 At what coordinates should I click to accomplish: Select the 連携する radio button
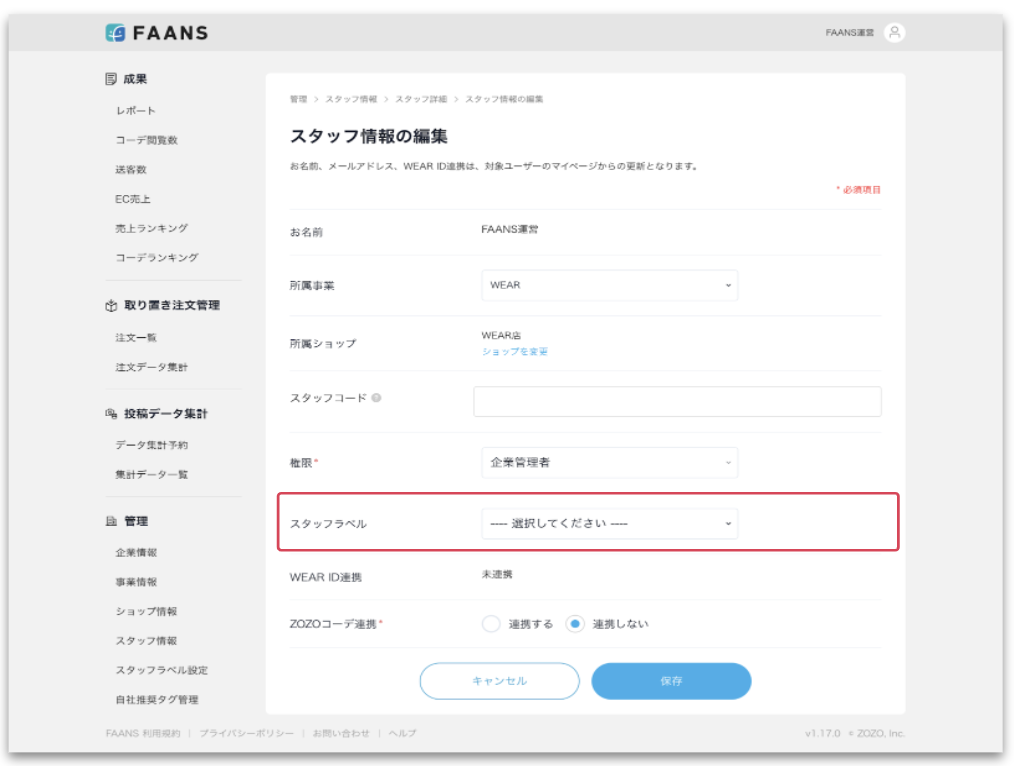click(x=491, y=624)
